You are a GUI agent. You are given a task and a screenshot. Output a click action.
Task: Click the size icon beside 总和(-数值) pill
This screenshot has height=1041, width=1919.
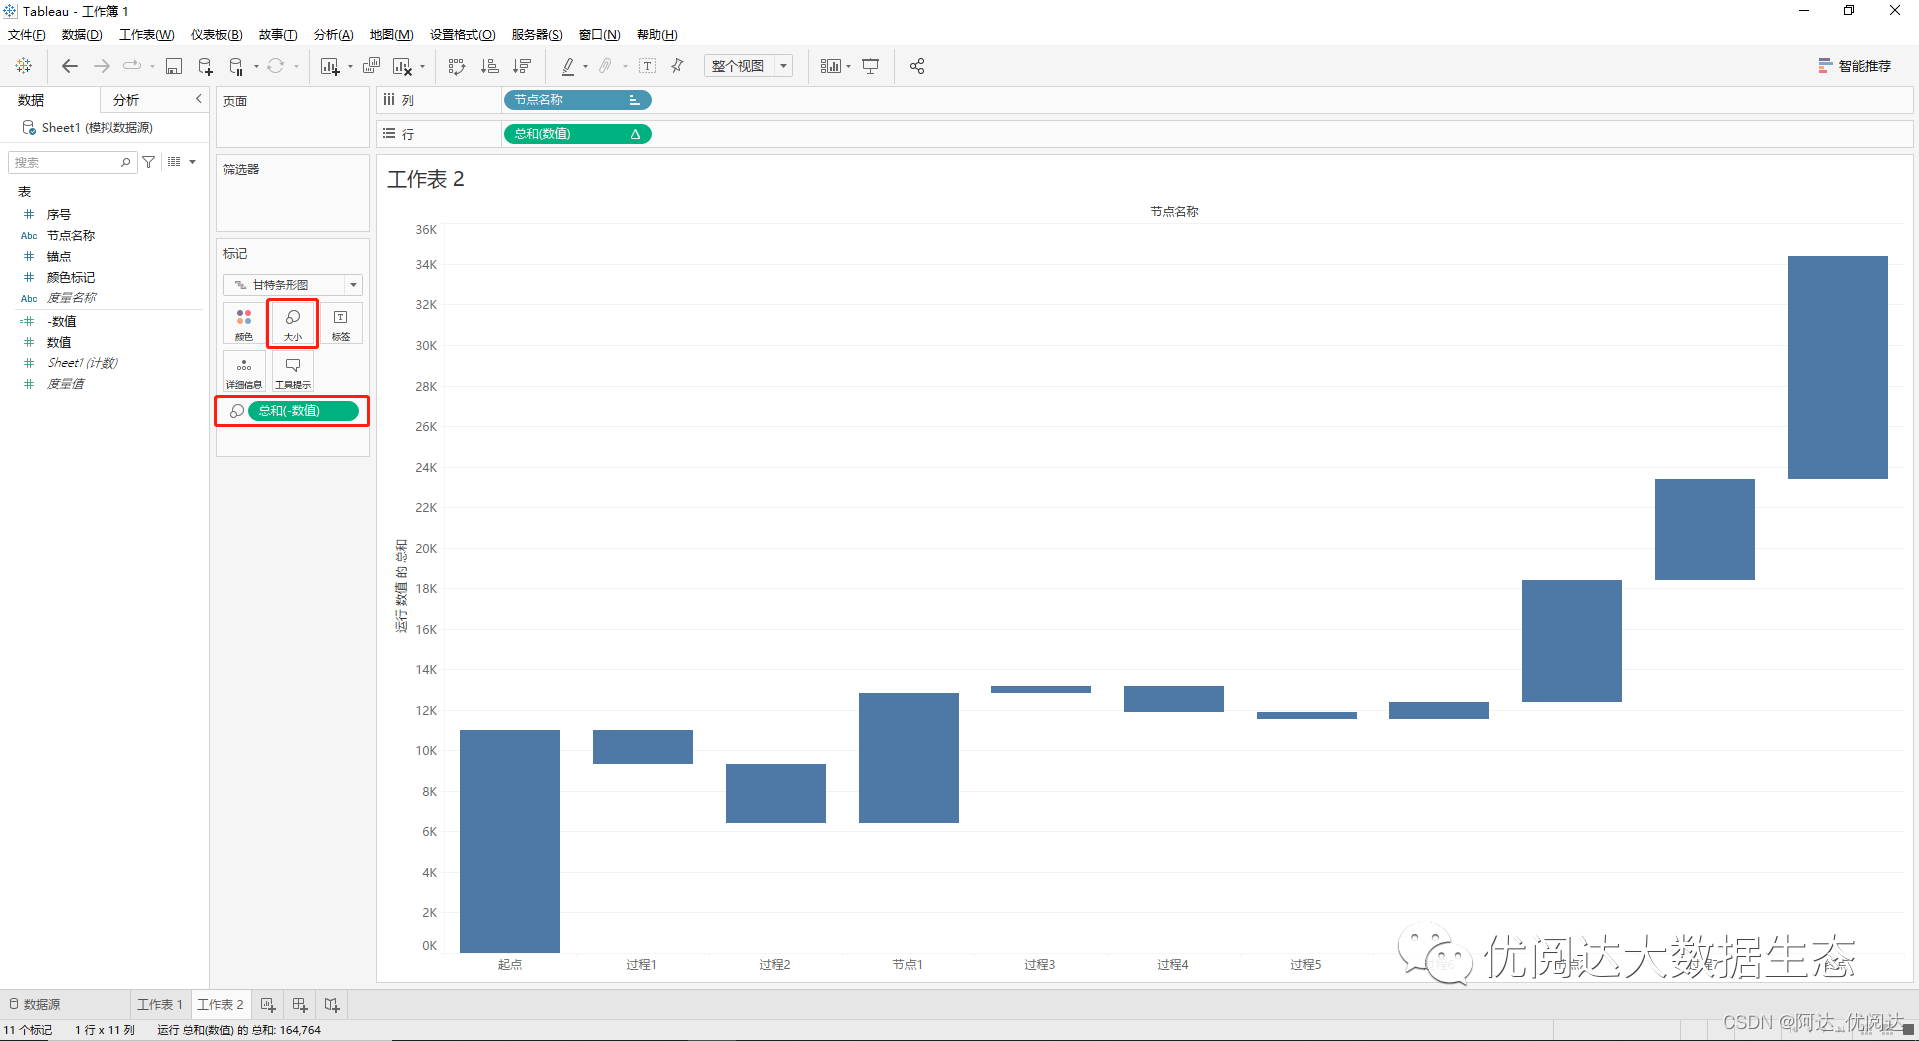236,411
